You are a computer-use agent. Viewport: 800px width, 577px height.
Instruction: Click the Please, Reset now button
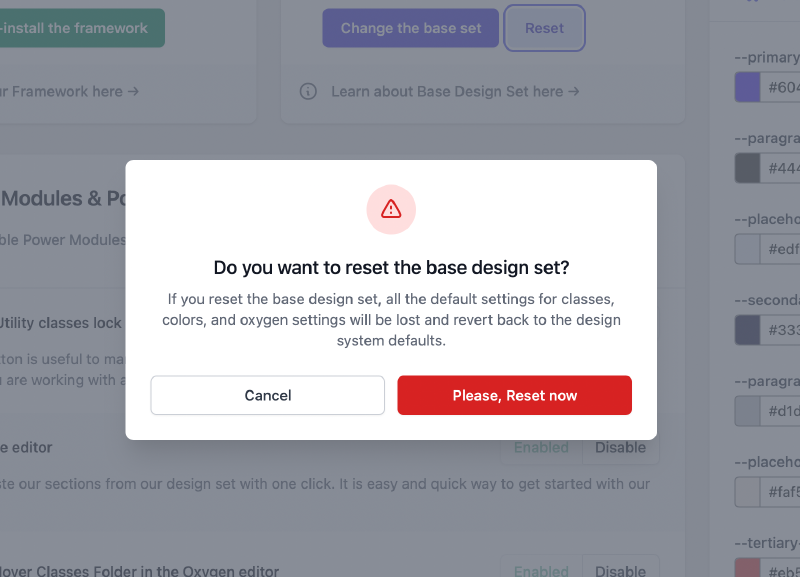click(x=514, y=395)
